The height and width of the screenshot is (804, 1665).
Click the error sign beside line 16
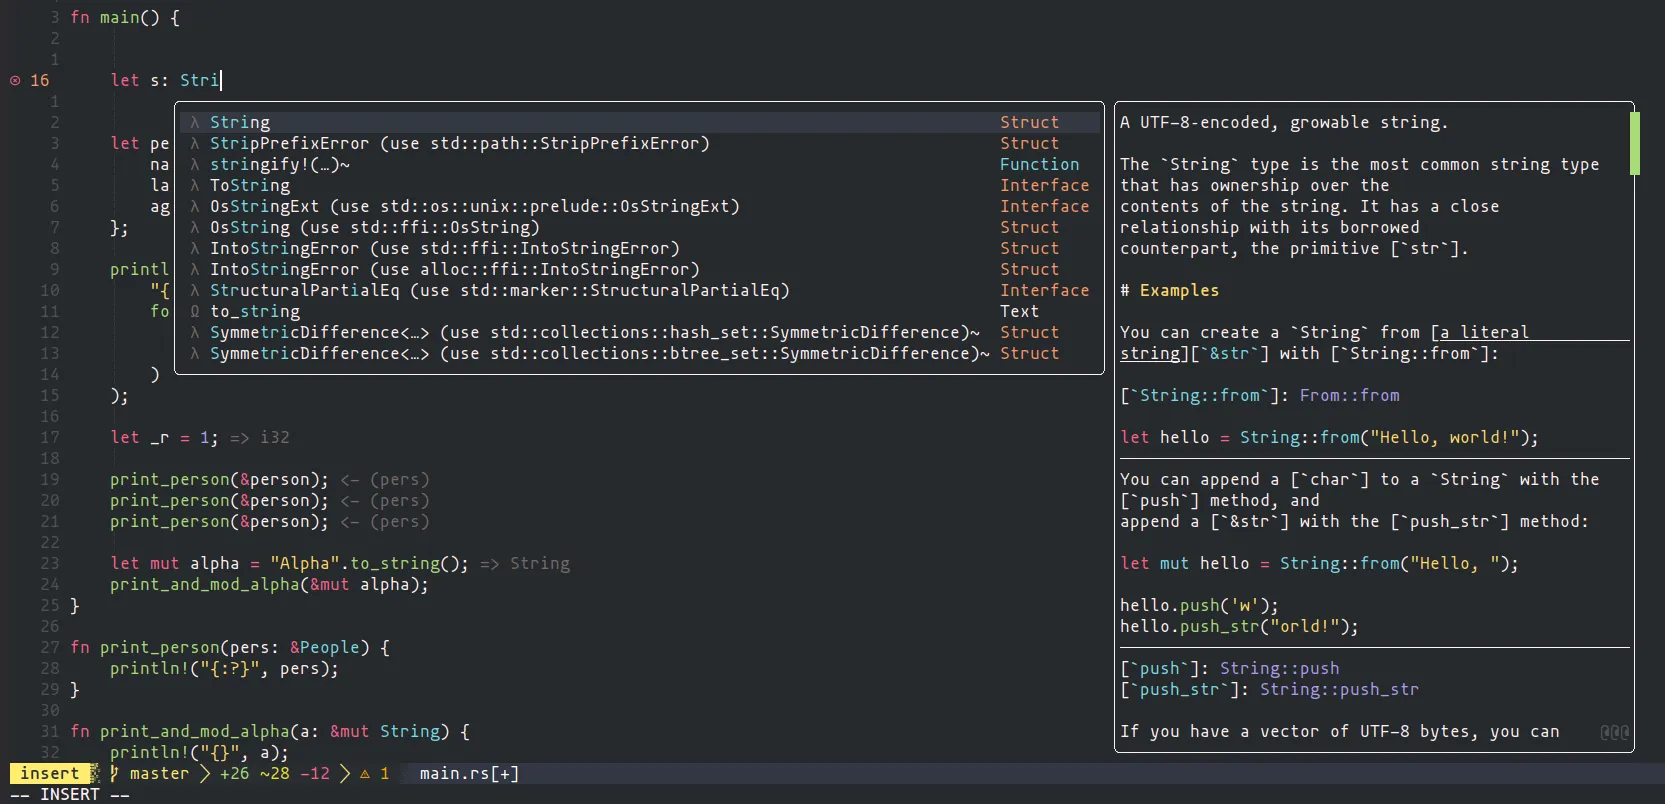pos(15,80)
